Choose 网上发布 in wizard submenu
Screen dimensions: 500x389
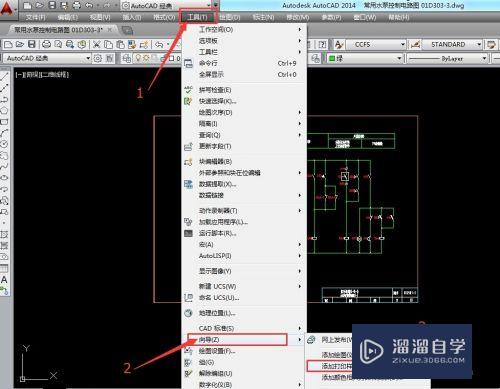(x=330, y=340)
